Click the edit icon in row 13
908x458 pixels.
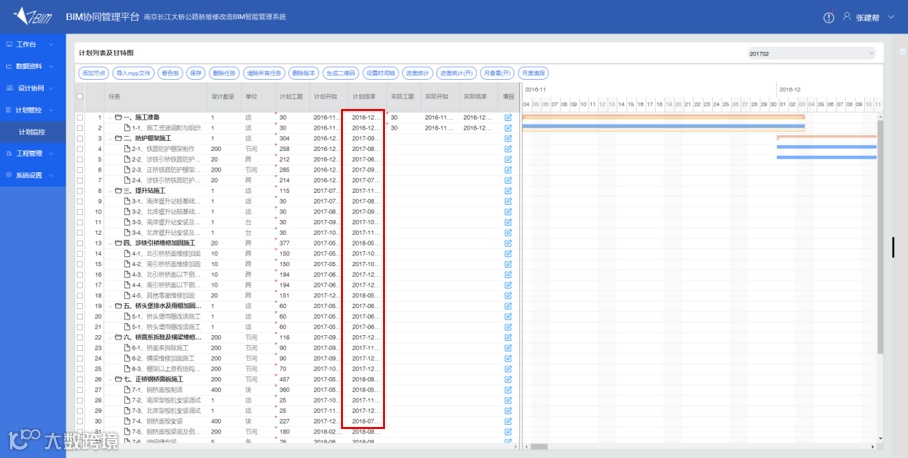508,243
